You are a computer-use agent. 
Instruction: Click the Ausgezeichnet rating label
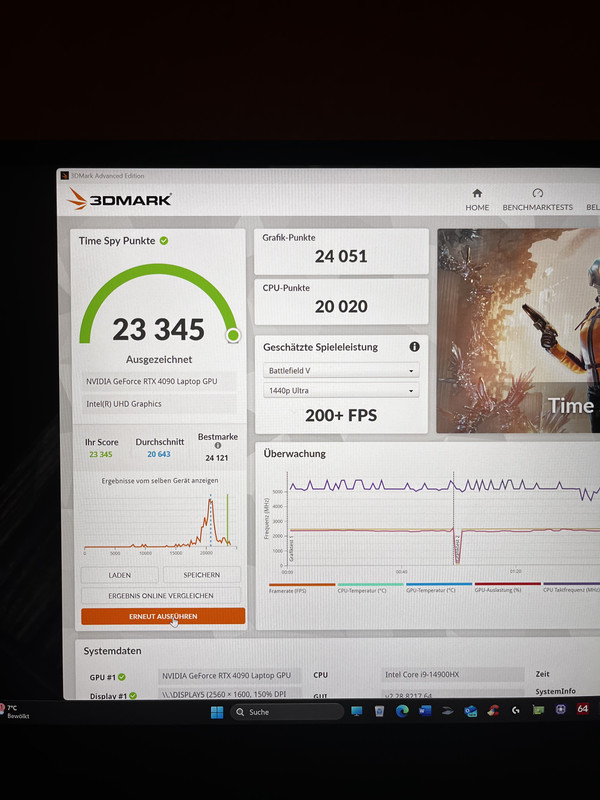pyautogui.click(x=159, y=359)
